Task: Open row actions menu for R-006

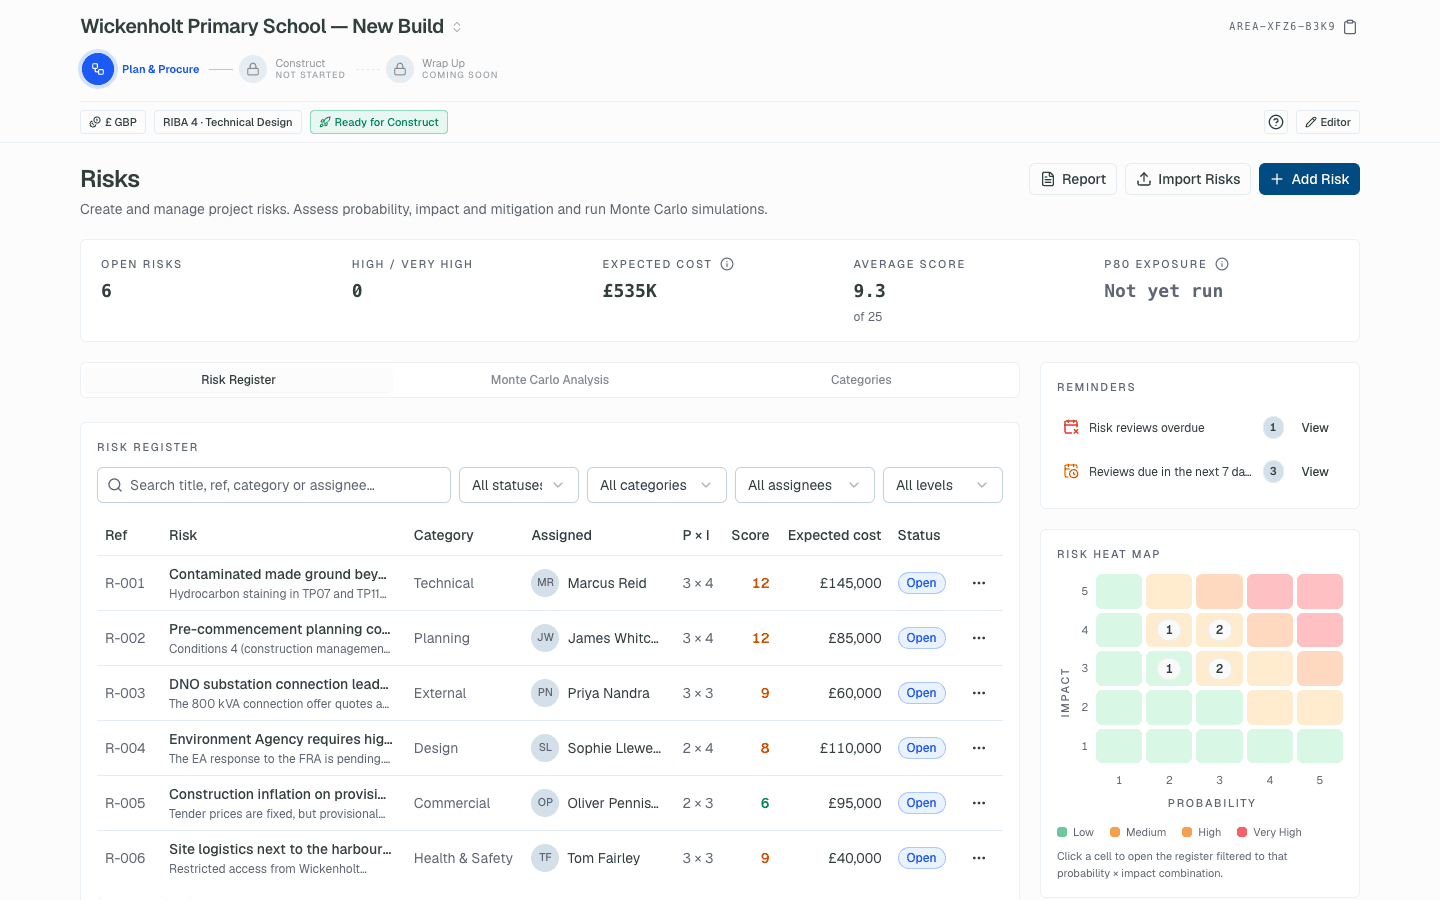Action: click(x=979, y=858)
